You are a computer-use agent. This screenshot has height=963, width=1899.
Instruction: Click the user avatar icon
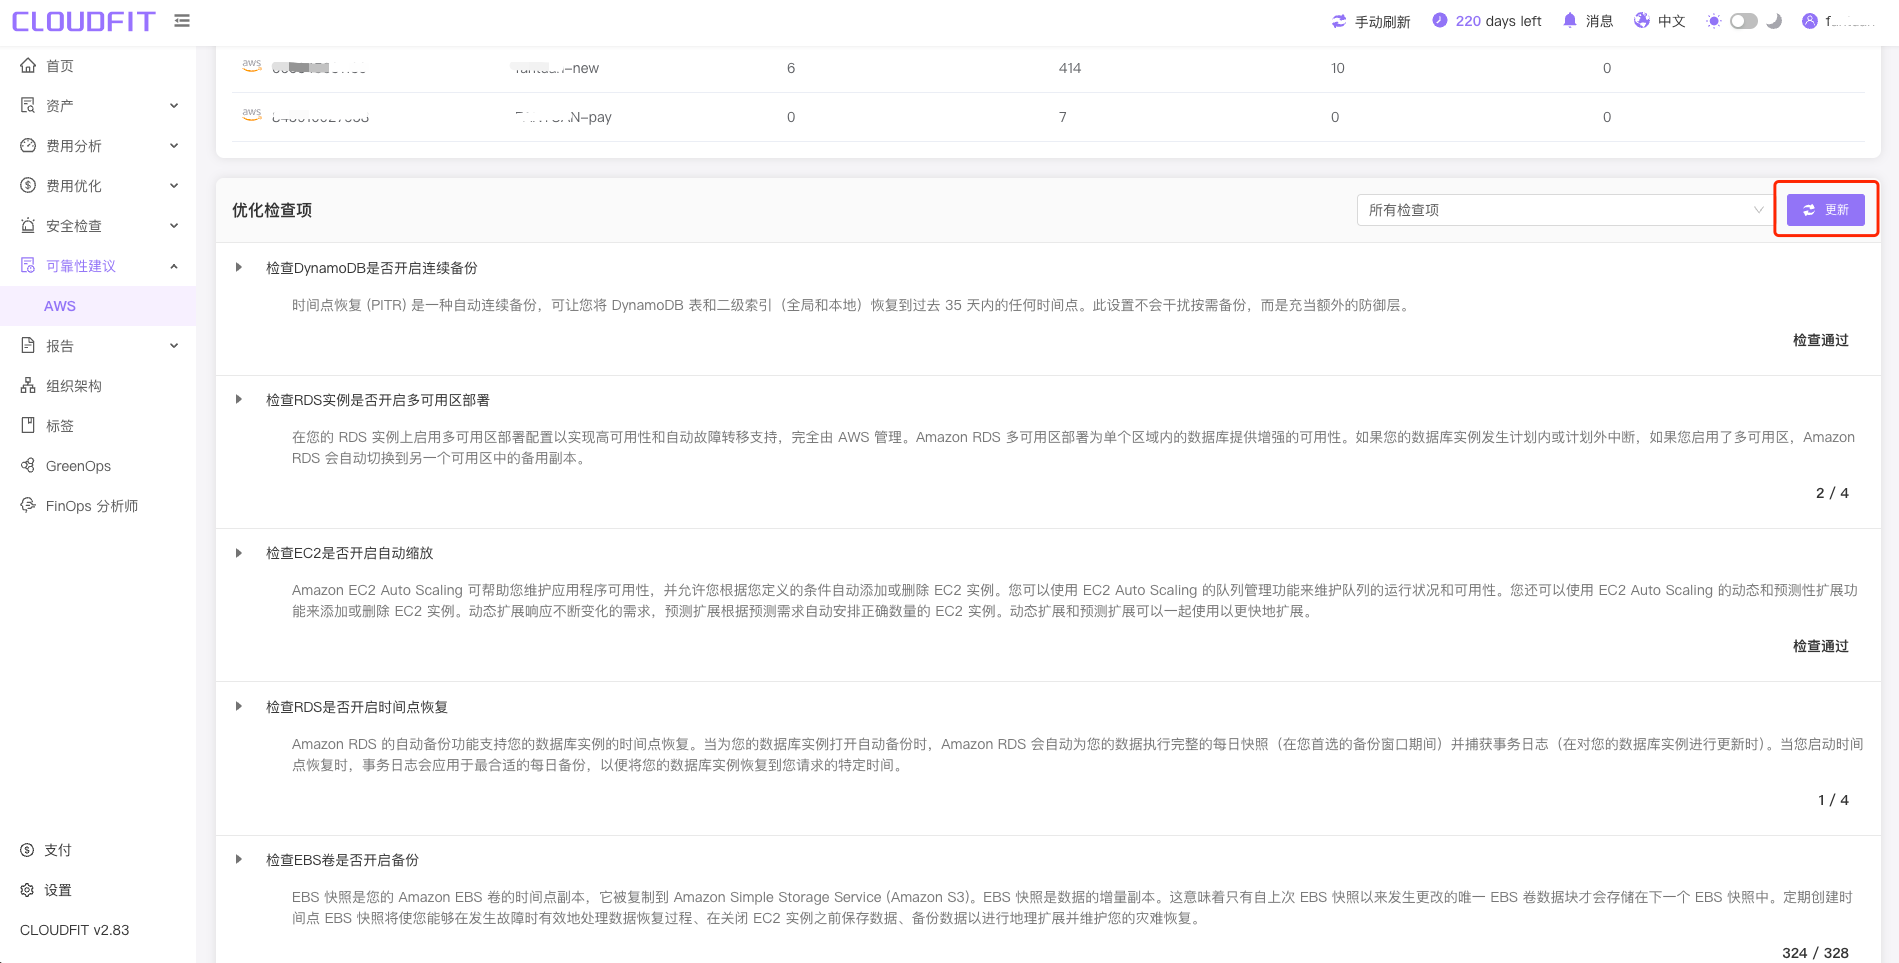pos(1810,21)
